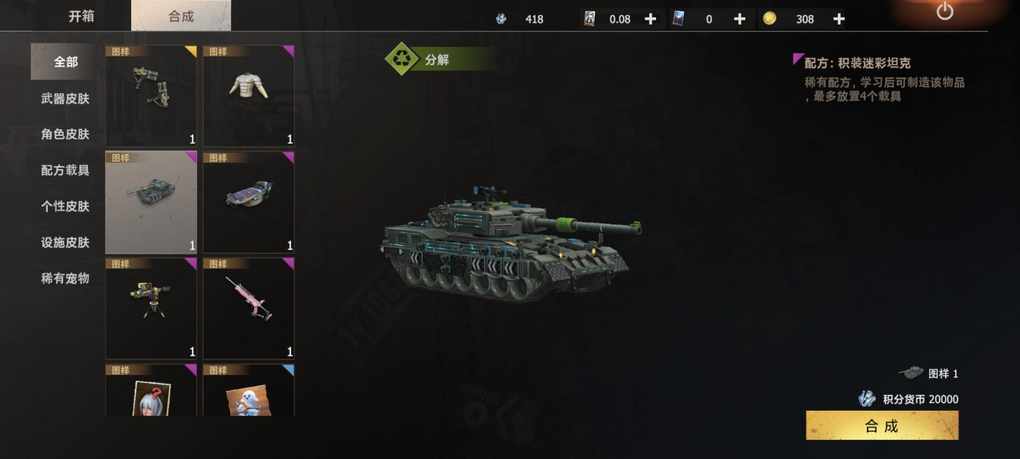Click the silver points currency icon showing 418
Image resolution: width=1020 pixels, height=459 pixels.
tap(501, 19)
